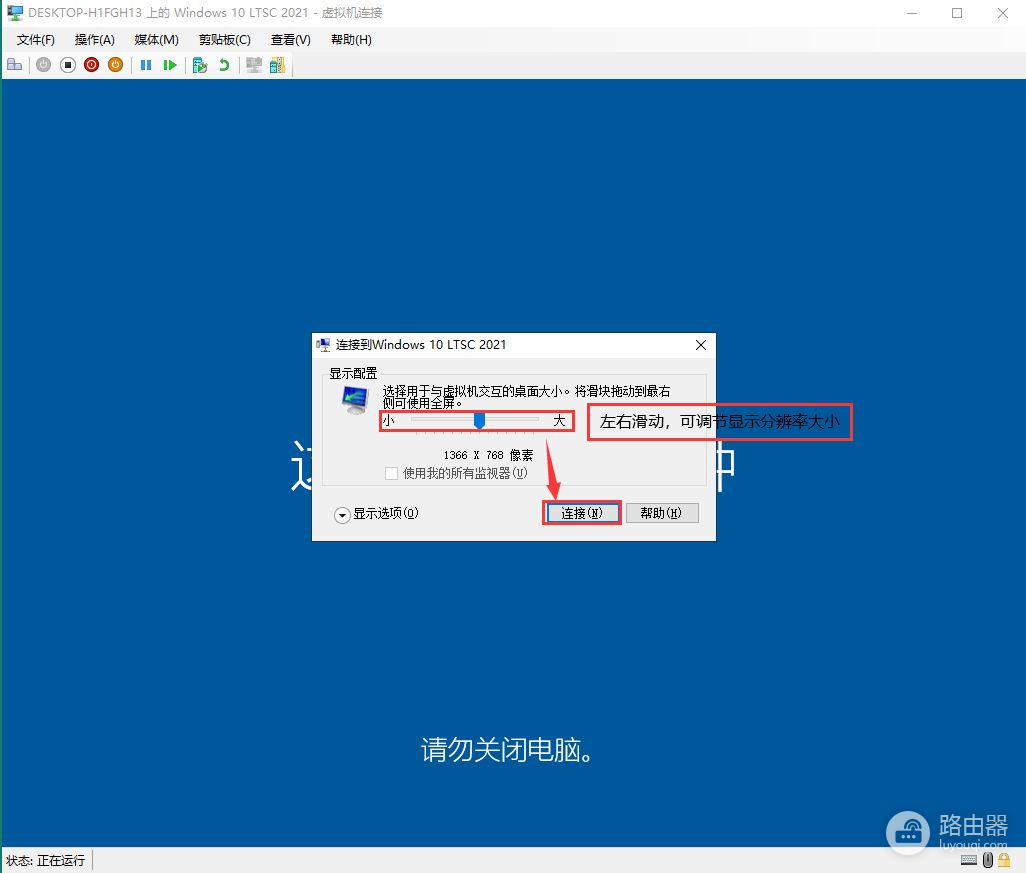
Task: Enable 使用我的所有监视器 checkbox
Action: (391, 473)
